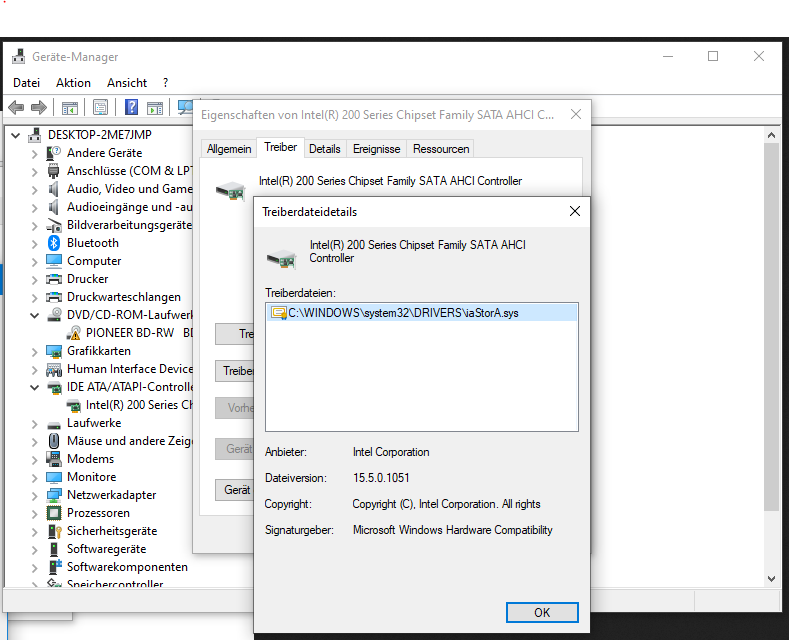Image resolution: width=789 pixels, height=640 pixels.
Task: Select Human Interface Devices tree entry
Action: (x=130, y=369)
